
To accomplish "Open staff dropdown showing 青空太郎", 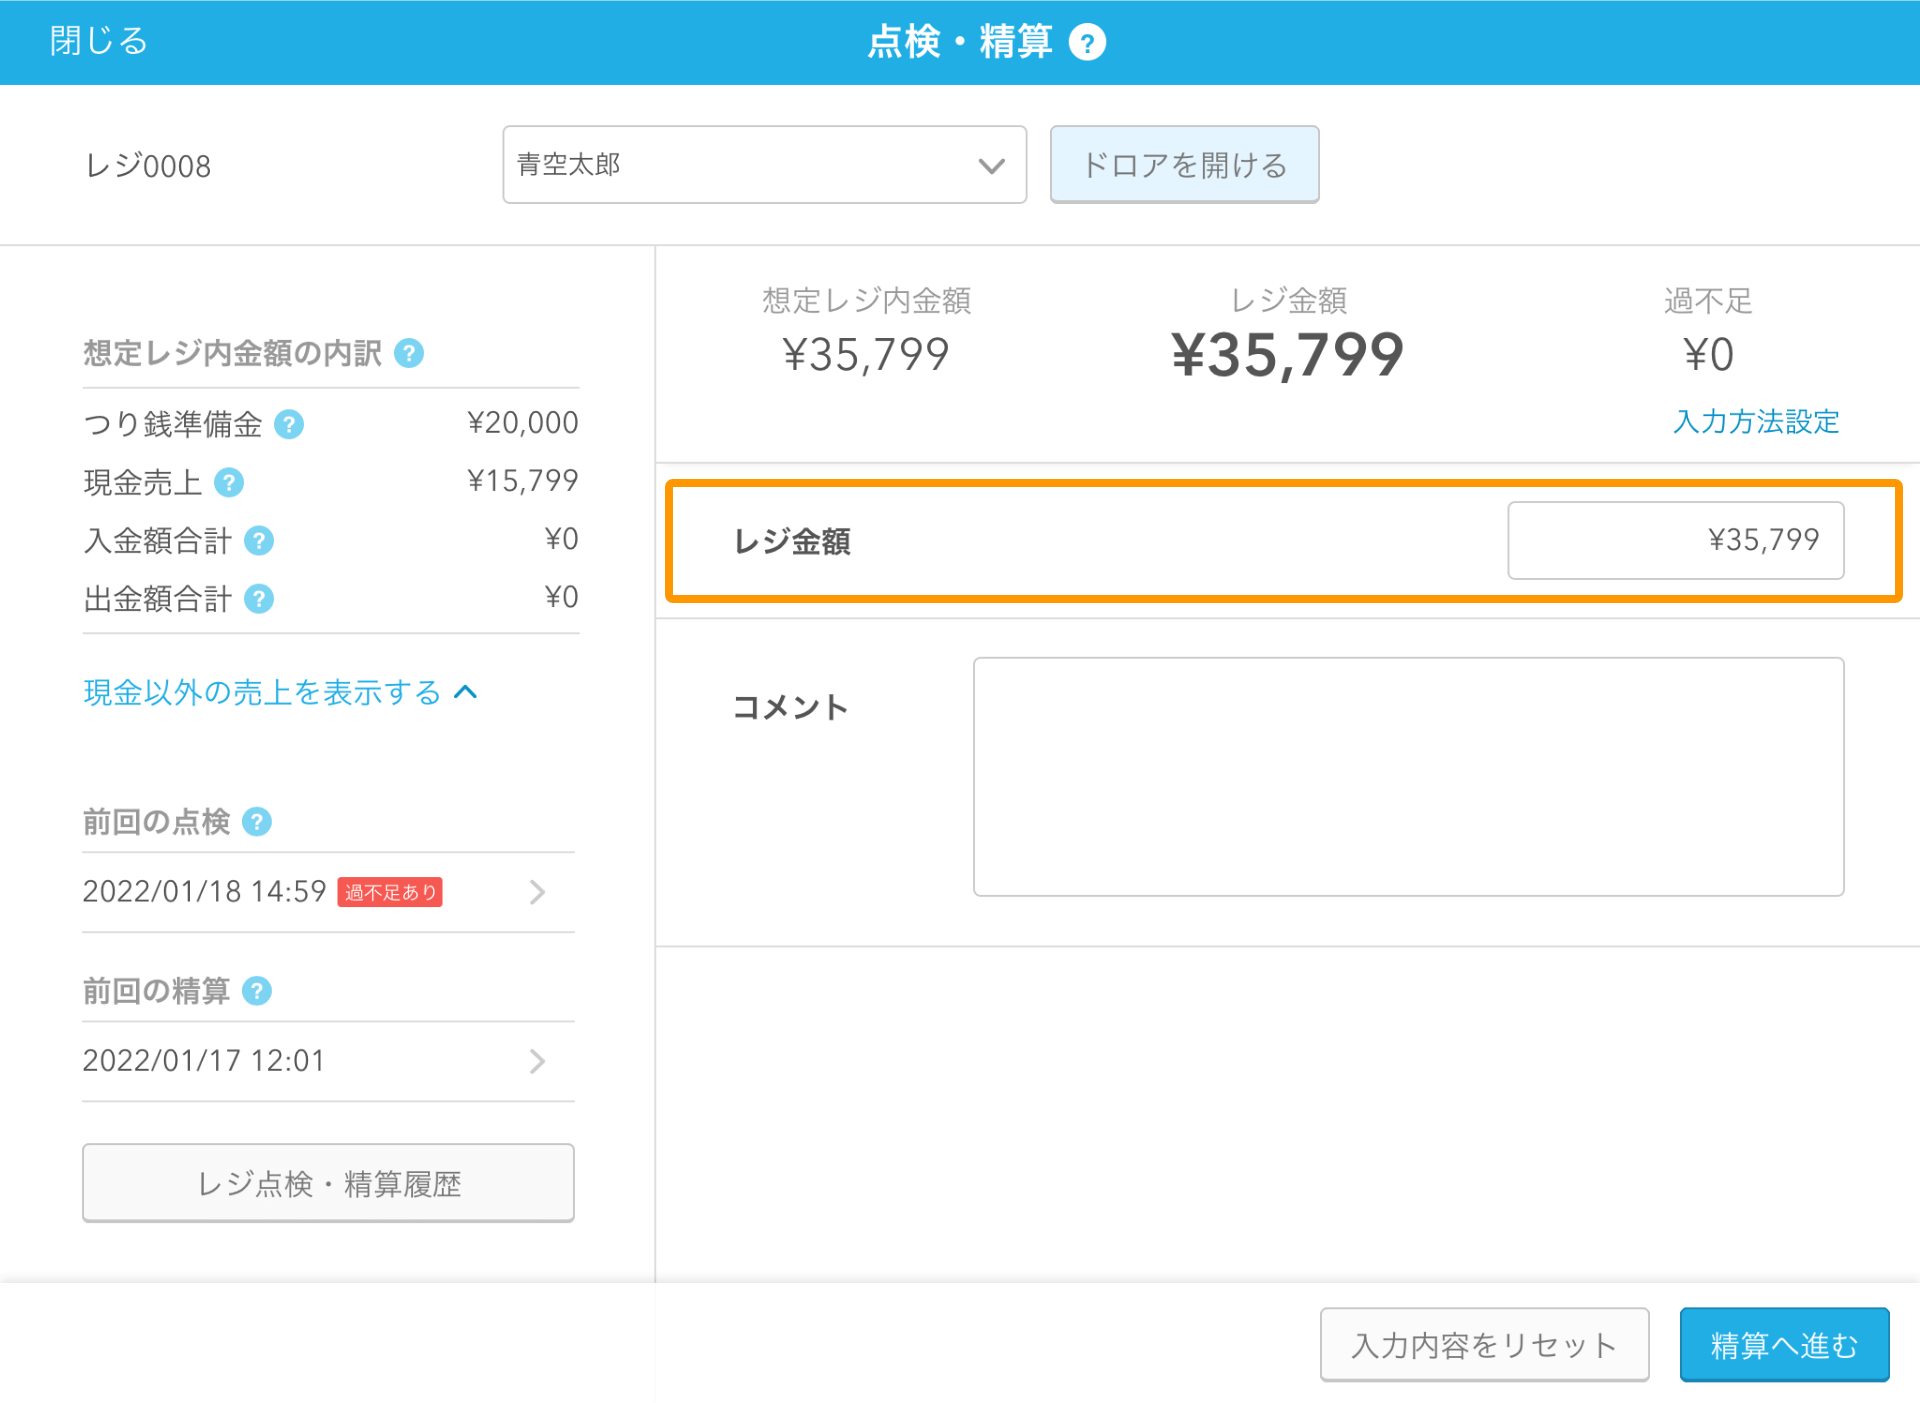I will pos(764,165).
